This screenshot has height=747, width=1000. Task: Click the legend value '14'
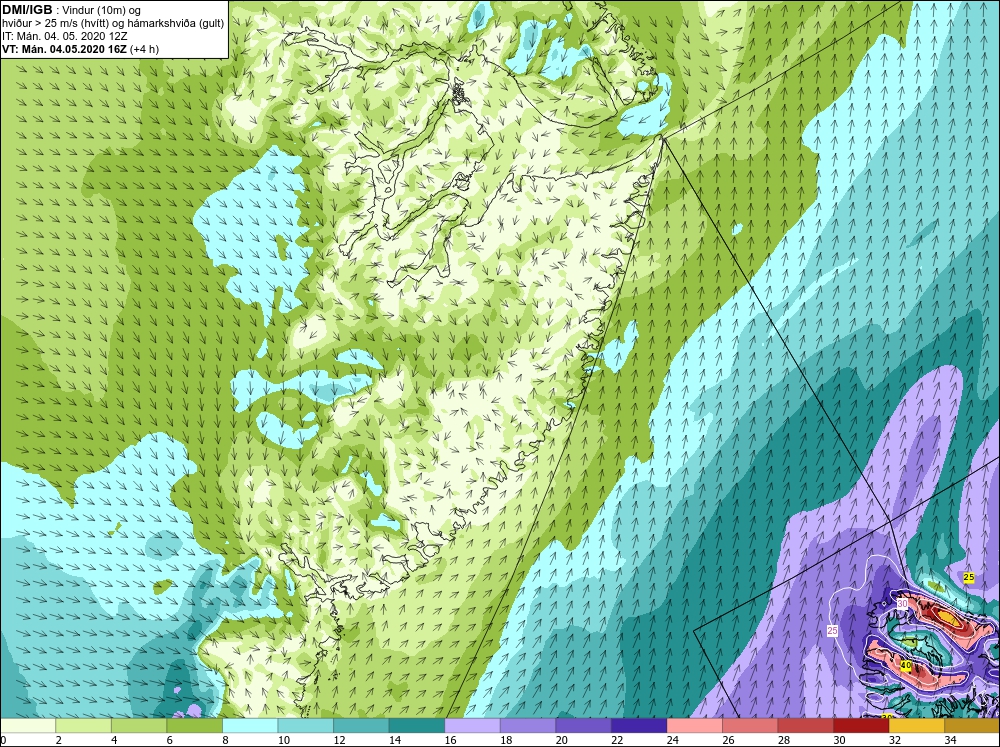395,740
